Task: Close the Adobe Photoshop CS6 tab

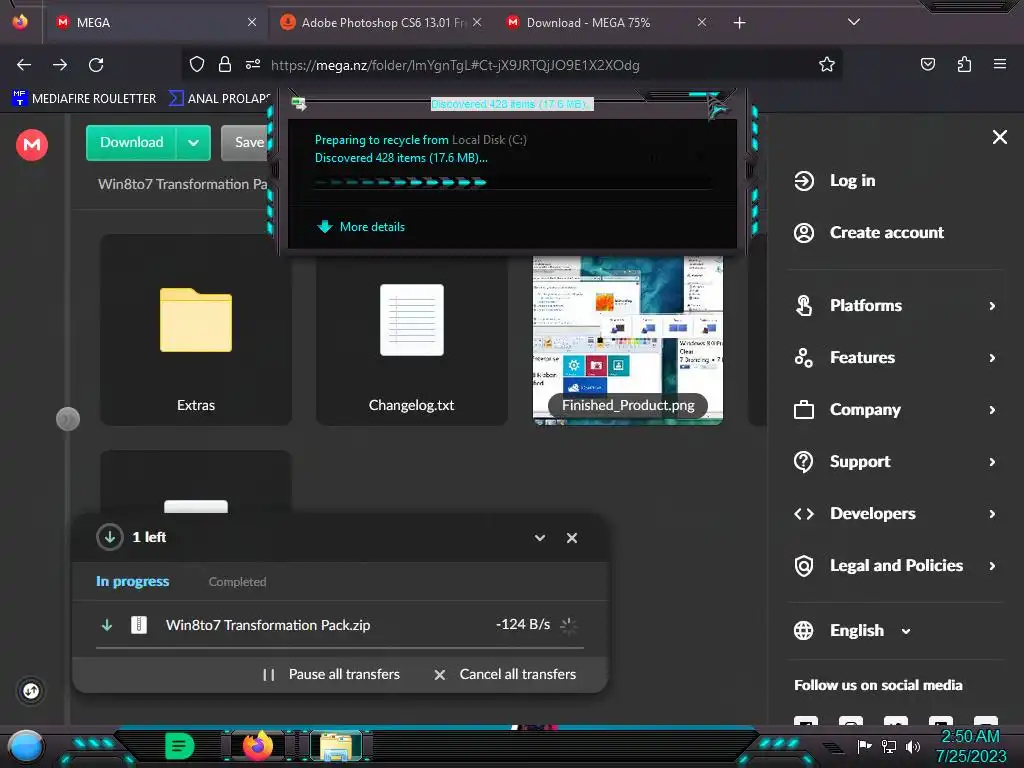Action: (477, 22)
